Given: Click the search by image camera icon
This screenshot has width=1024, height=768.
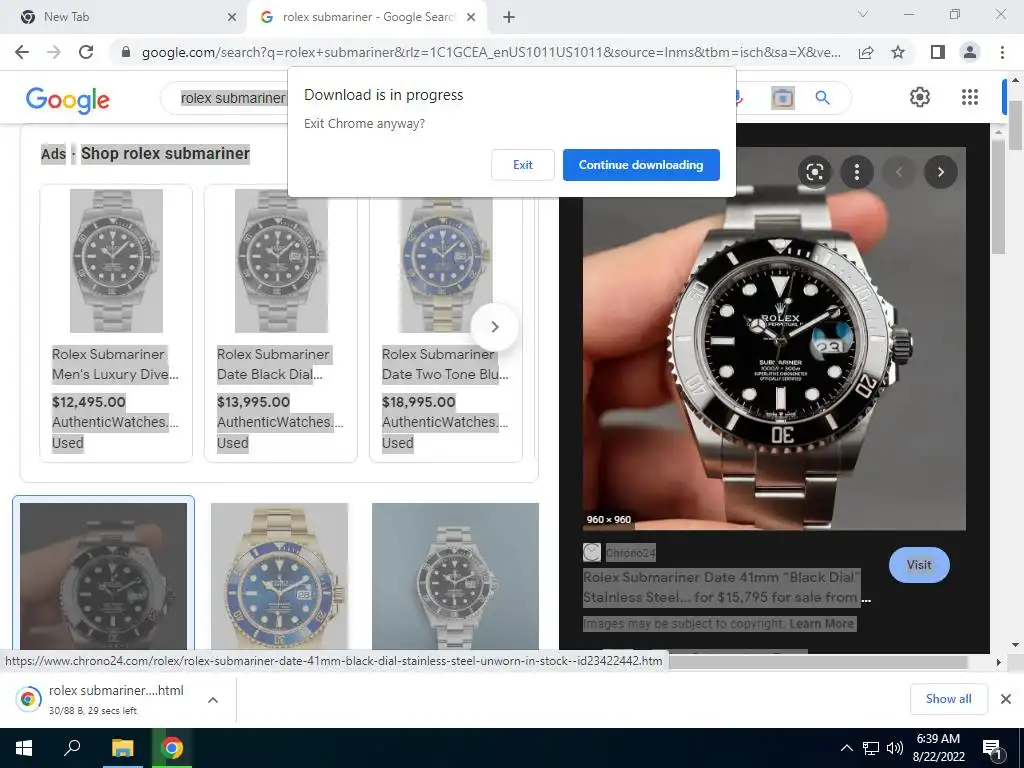Looking at the screenshot, I should [782, 98].
